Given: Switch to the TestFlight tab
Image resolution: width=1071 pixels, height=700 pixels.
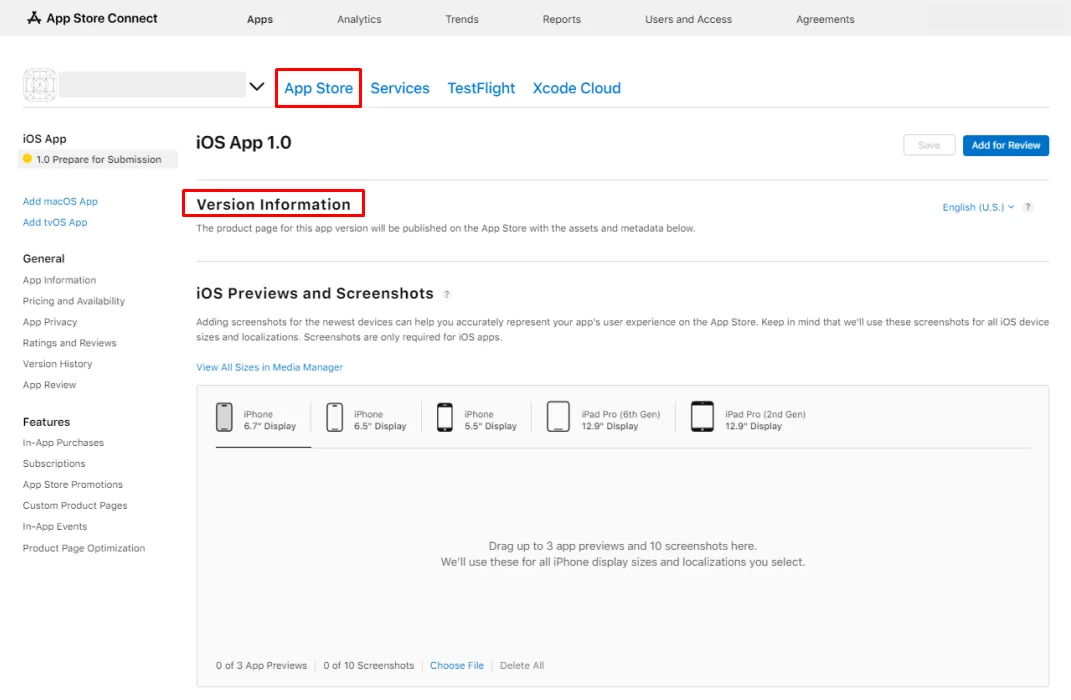Looking at the screenshot, I should click(481, 88).
